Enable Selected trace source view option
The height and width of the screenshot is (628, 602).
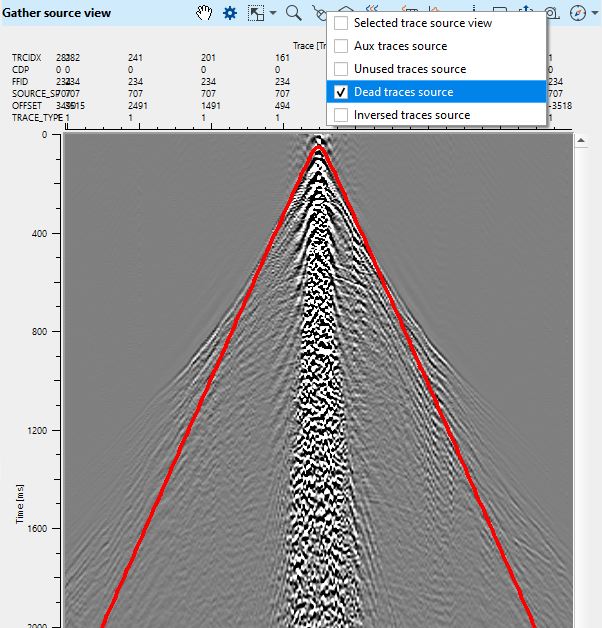tap(437, 23)
